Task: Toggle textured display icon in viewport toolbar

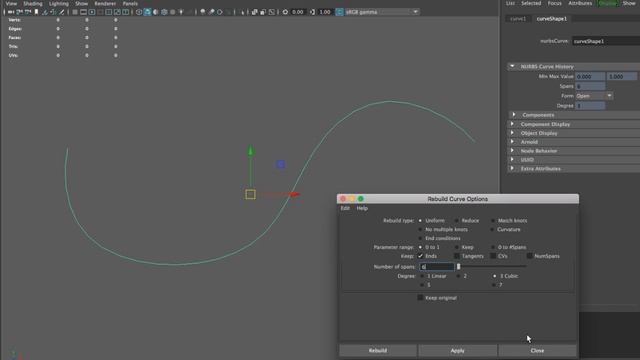Action: [x=173, y=12]
